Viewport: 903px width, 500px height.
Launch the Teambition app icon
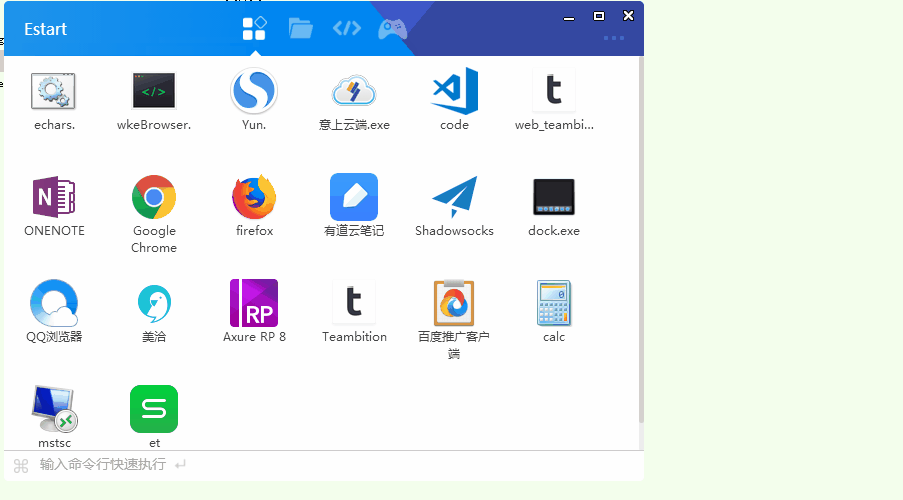(x=354, y=302)
